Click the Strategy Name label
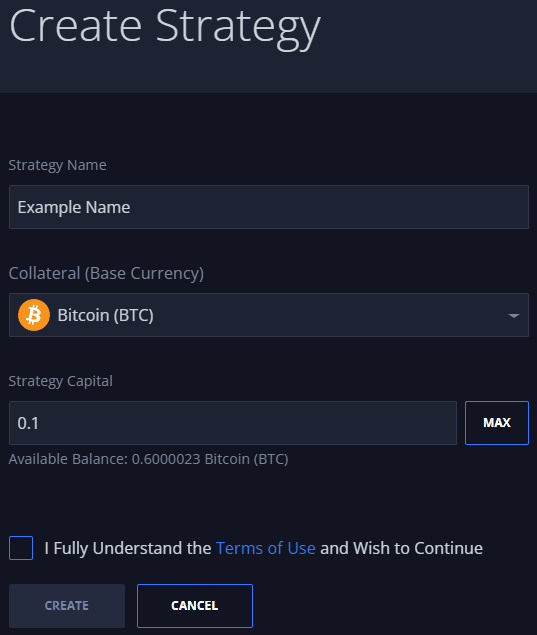This screenshot has width=537, height=635. pos(58,165)
